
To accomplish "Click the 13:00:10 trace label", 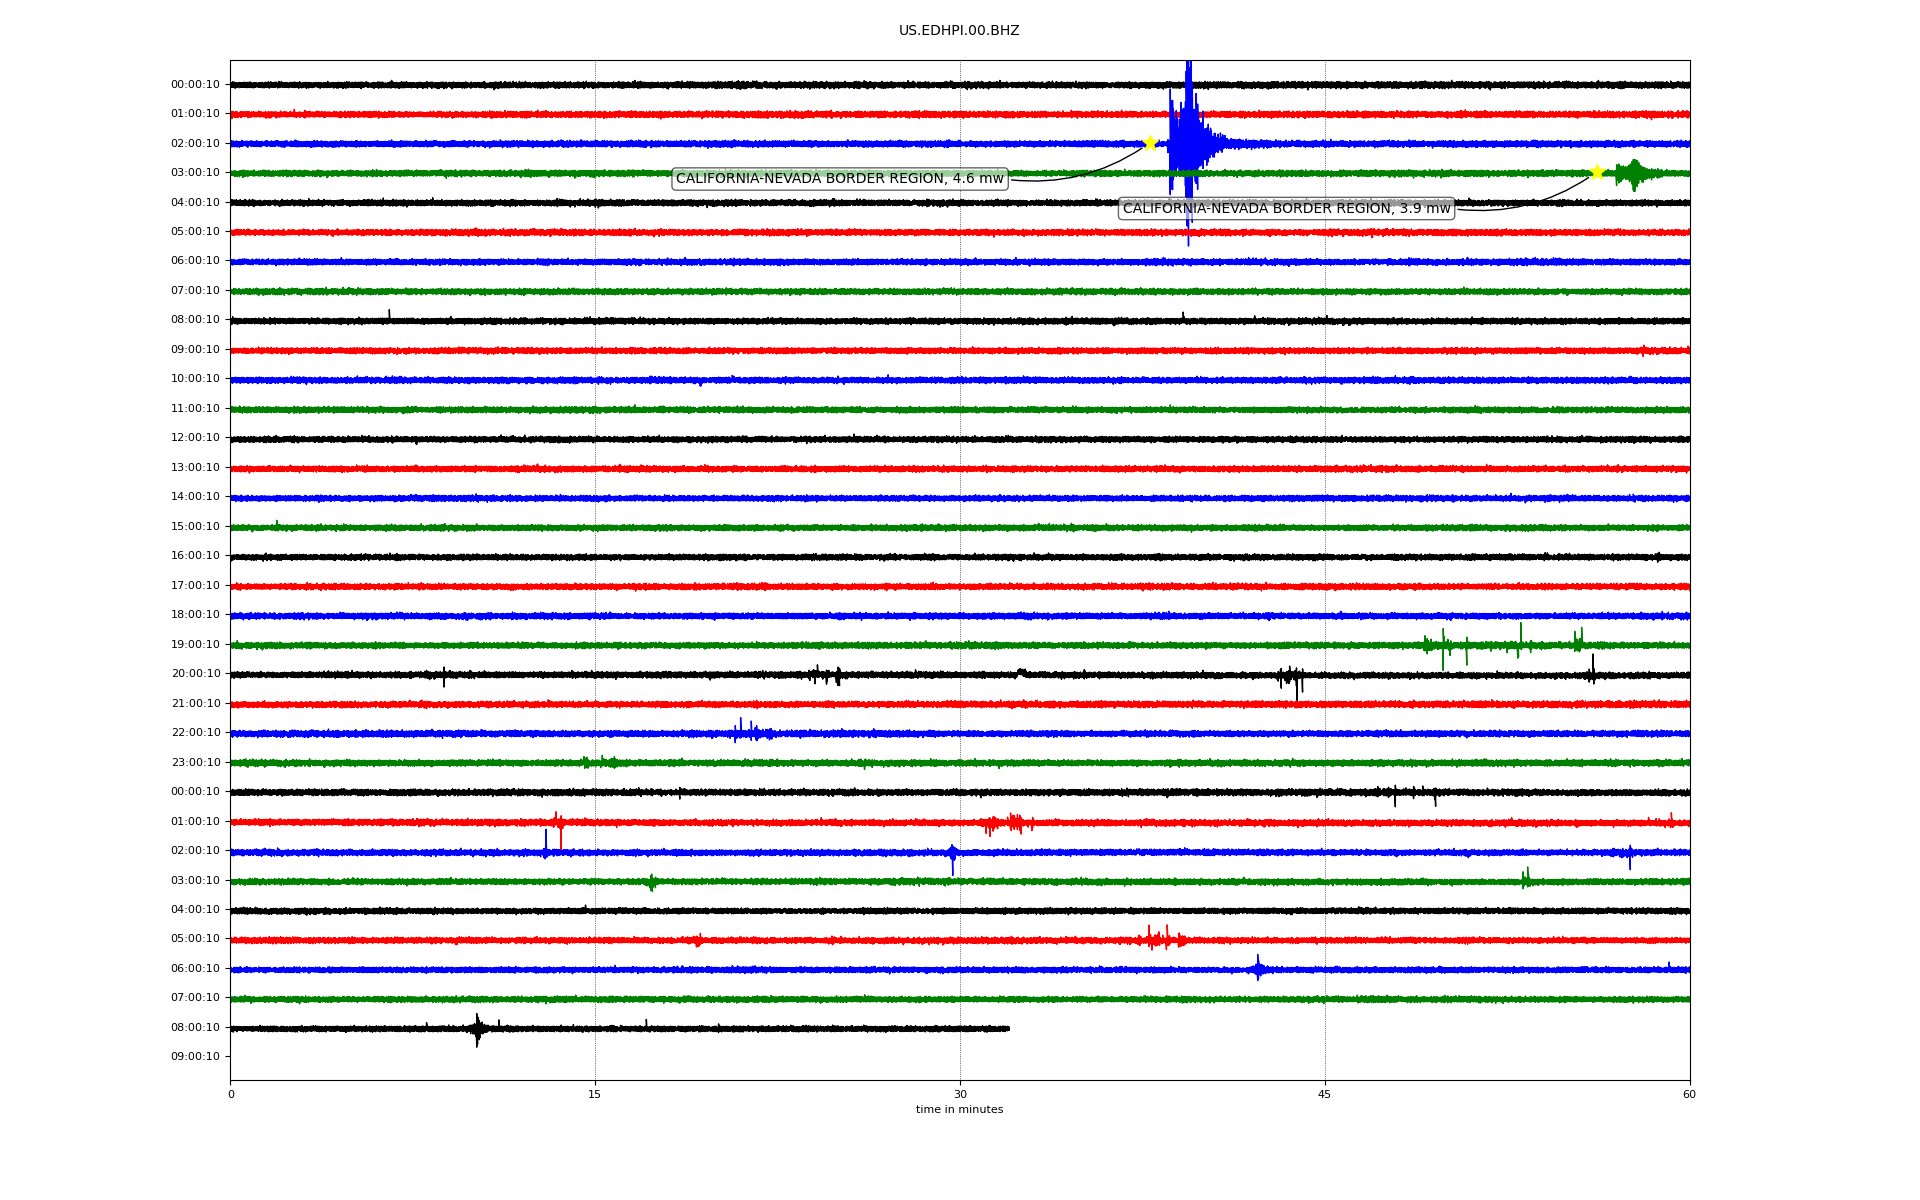I will pyautogui.click(x=195, y=468).
